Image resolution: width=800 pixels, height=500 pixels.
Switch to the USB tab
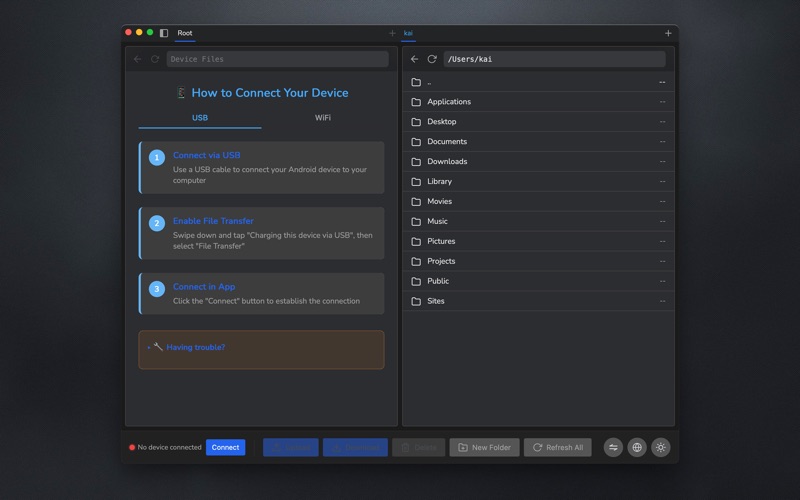coord(199,118)
